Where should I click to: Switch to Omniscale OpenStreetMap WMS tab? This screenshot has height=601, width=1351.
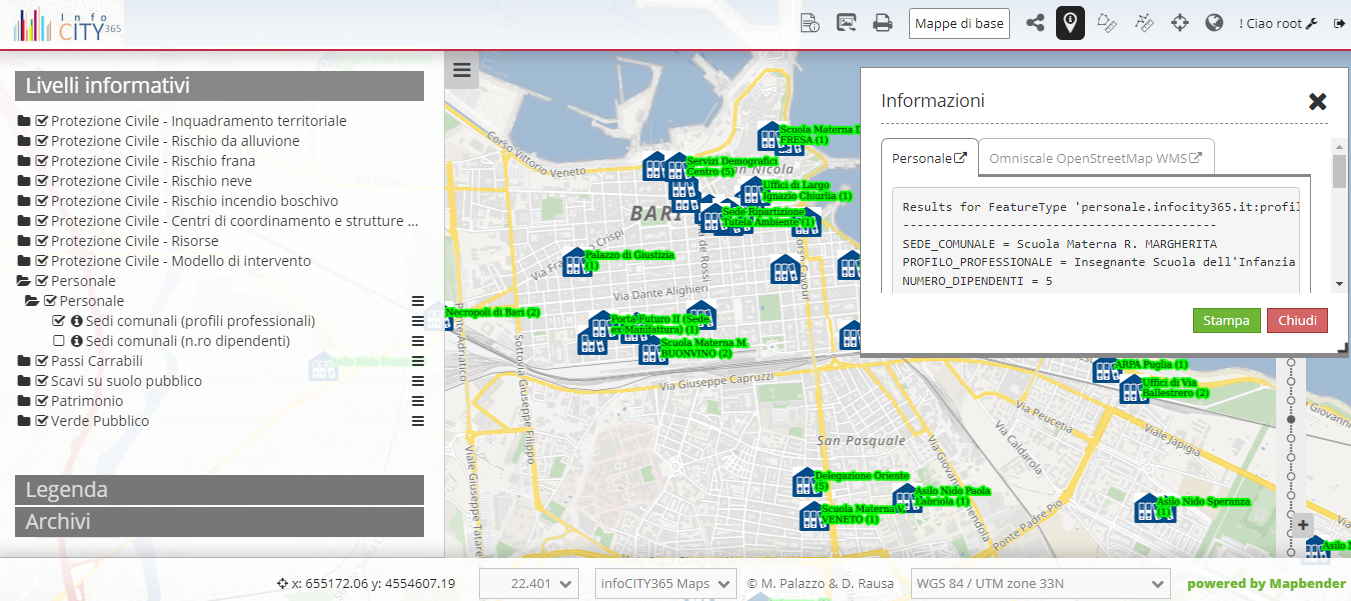click(1096, 158)
